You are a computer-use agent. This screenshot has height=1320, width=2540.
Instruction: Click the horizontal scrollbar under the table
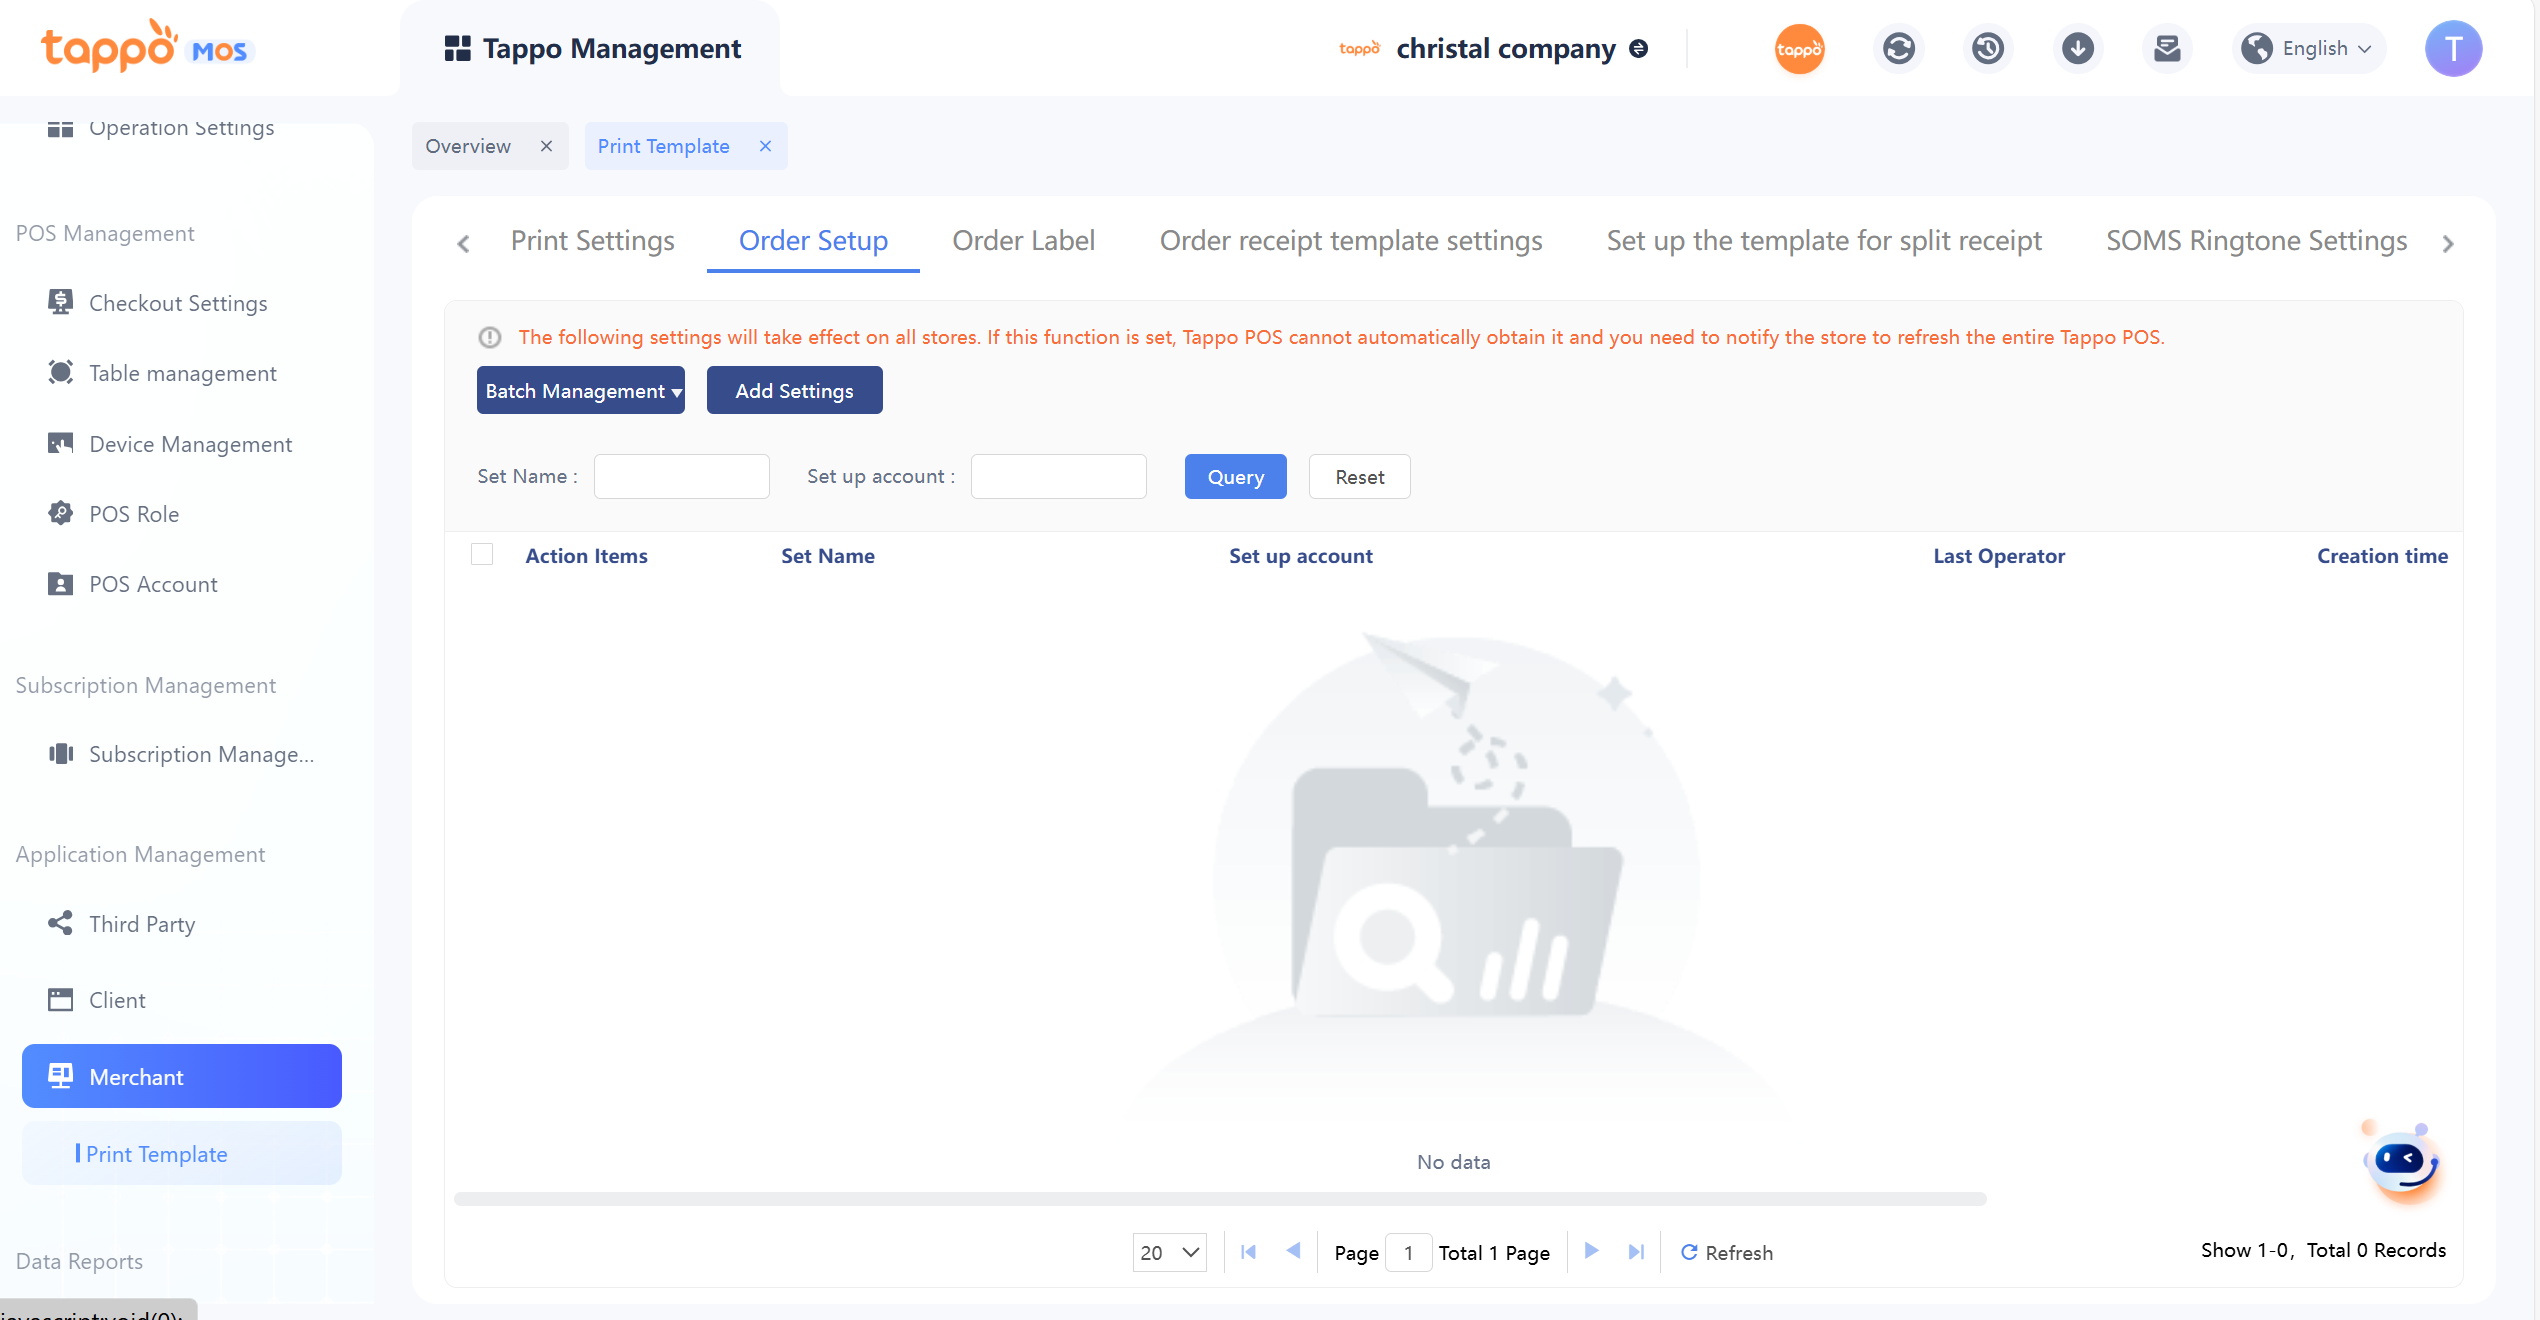(1220, 1198)
